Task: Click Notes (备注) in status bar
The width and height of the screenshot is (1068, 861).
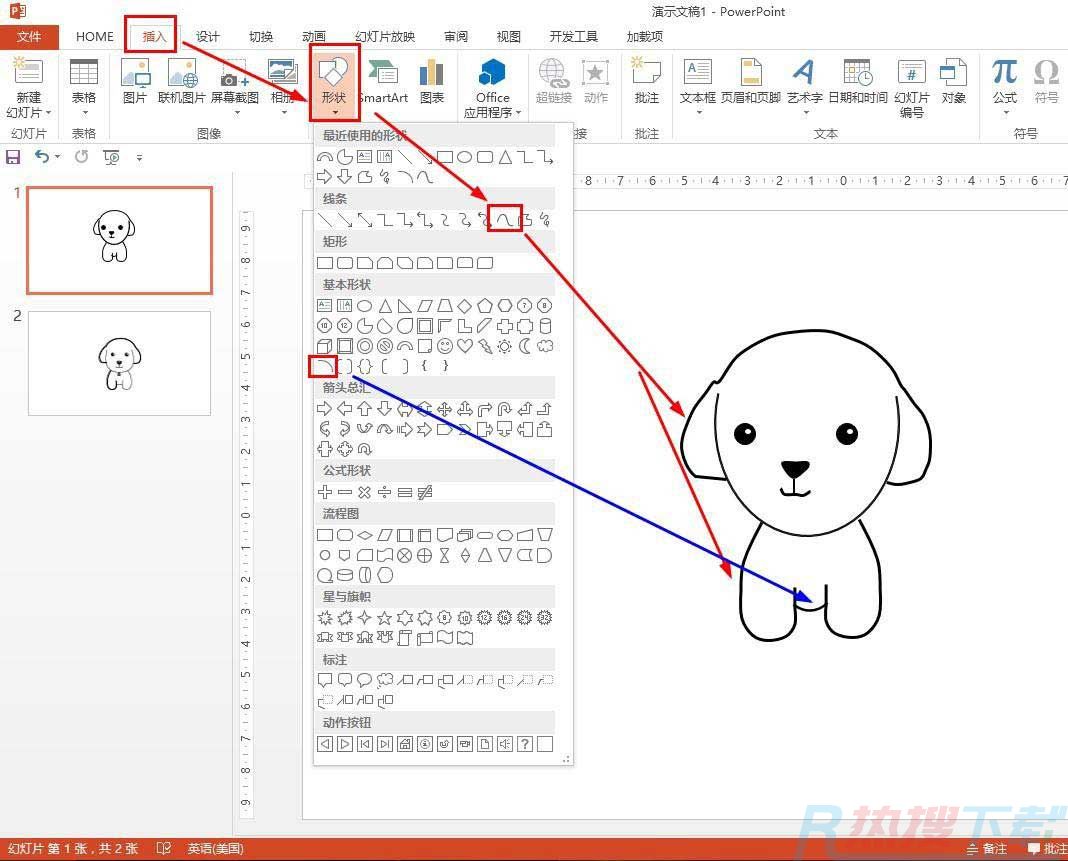Action: click(x=986, y=849)
